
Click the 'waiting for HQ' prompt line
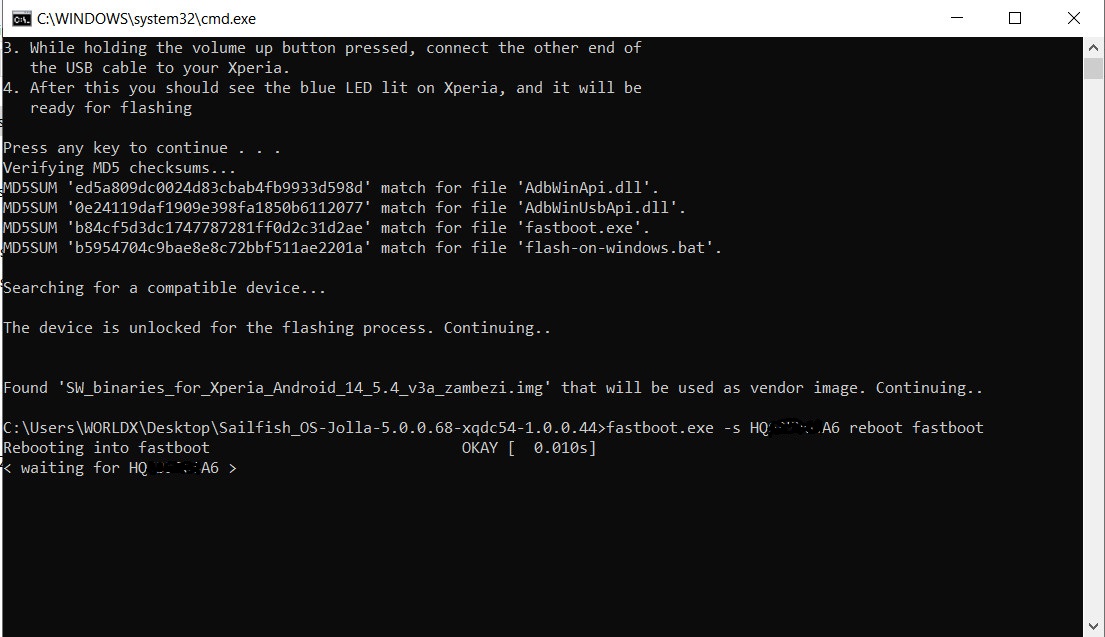(120, 468)
